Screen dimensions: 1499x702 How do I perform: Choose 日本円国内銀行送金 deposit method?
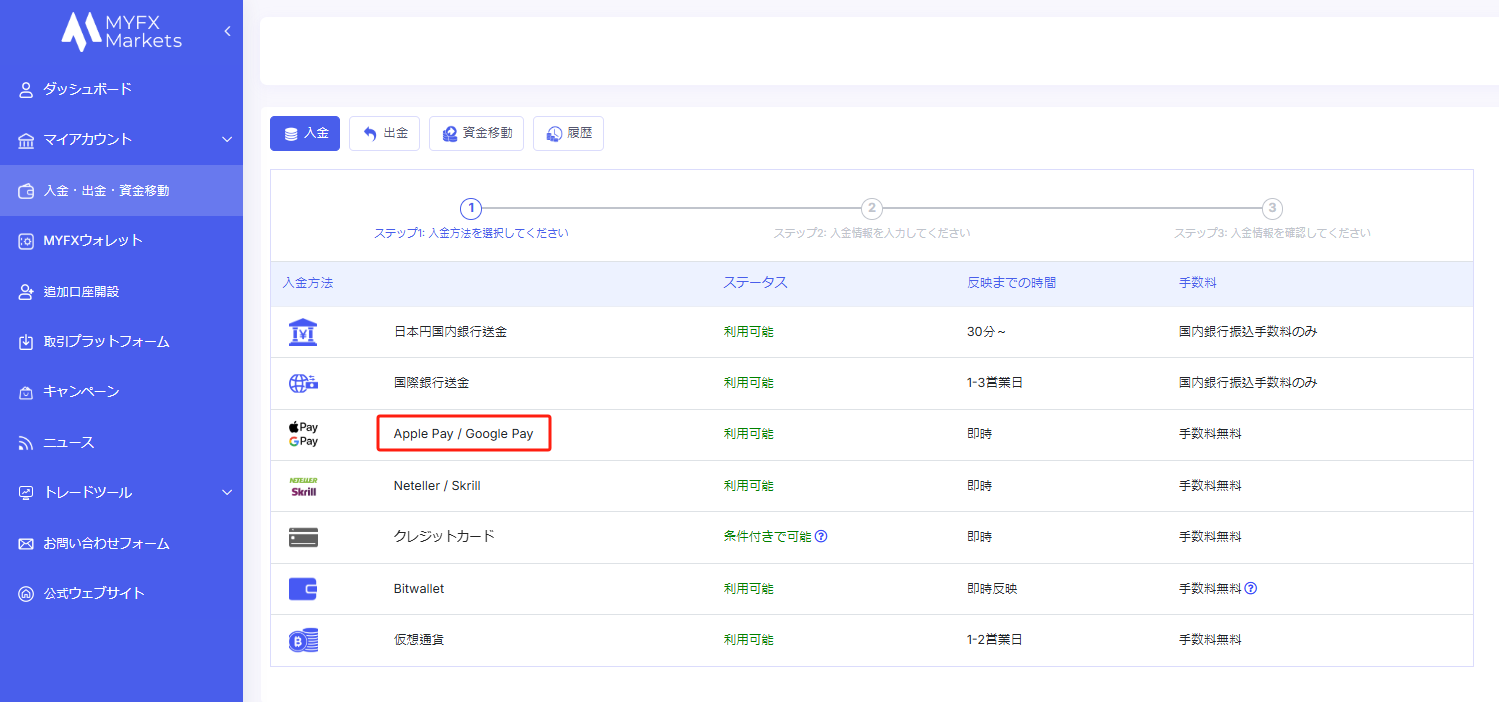click(x=450, y=332)
